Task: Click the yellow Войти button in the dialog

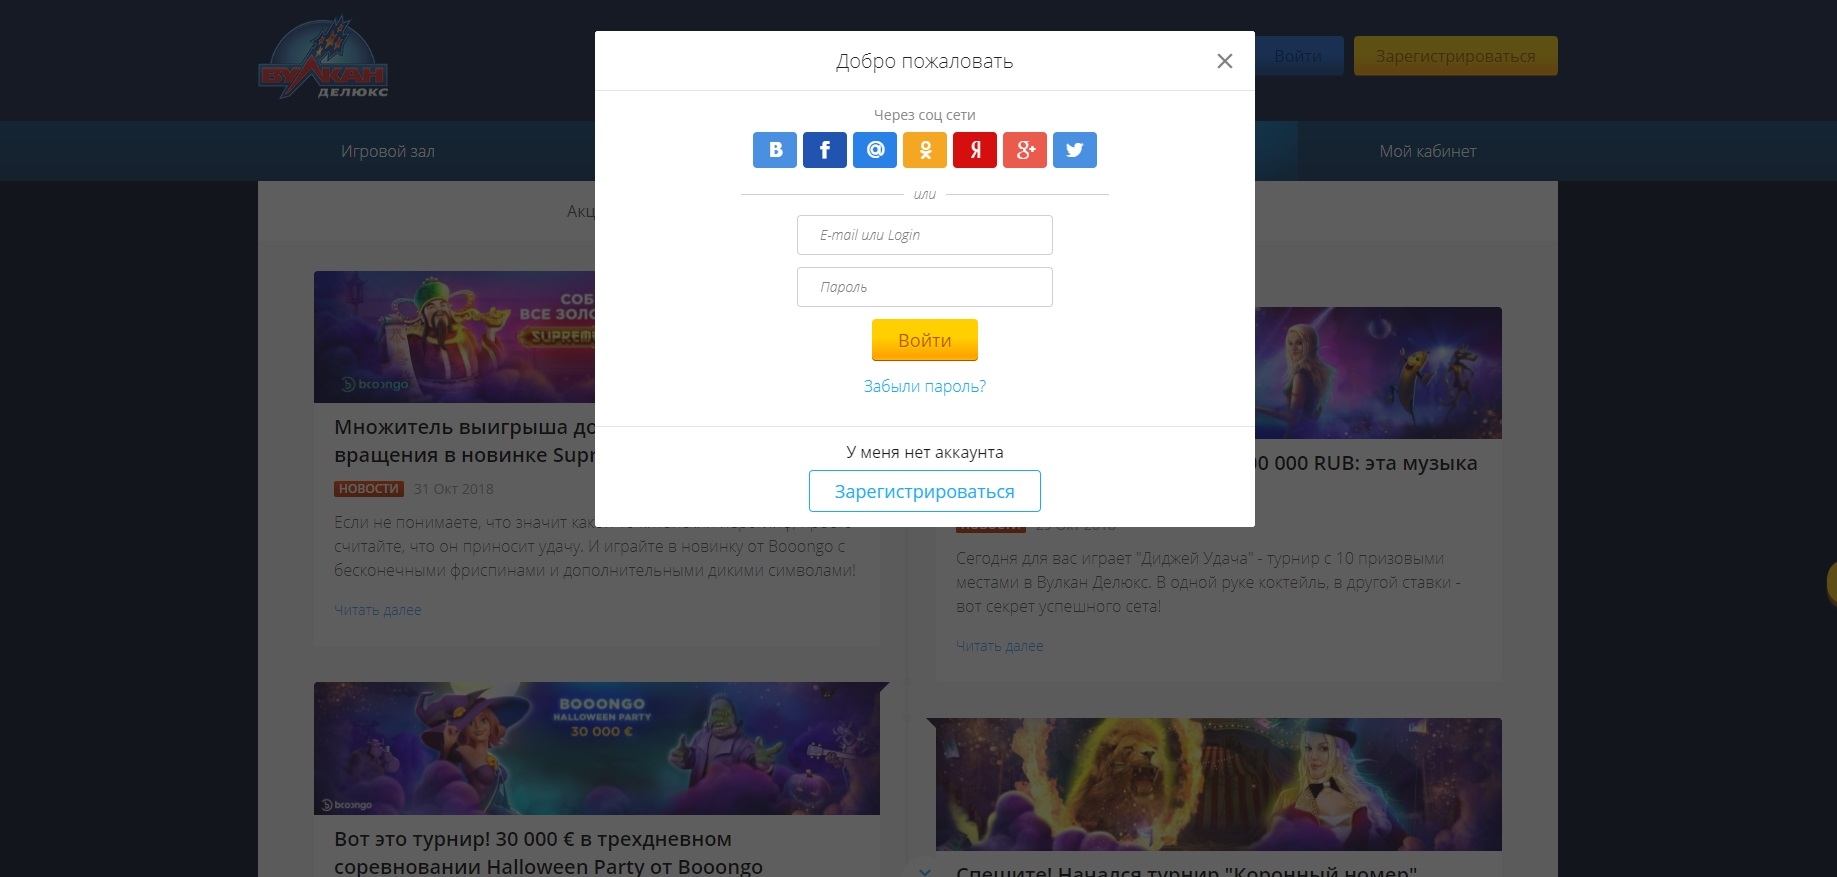Action: tap(925, 340)
